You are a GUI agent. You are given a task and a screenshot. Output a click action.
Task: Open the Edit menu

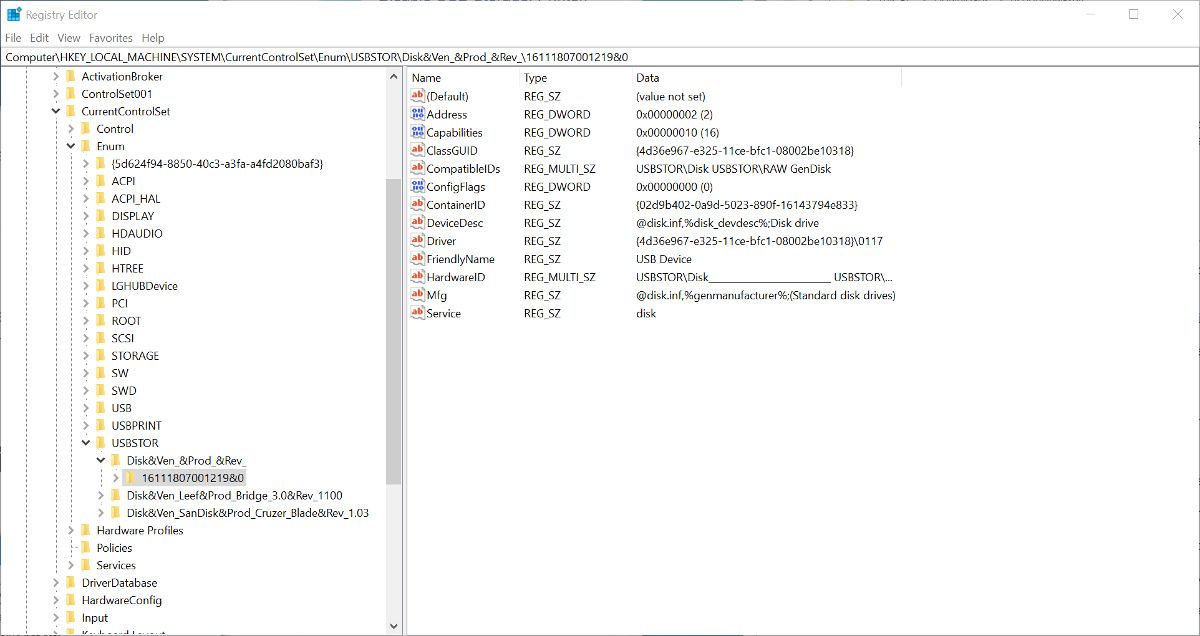[x=40, y=38]
